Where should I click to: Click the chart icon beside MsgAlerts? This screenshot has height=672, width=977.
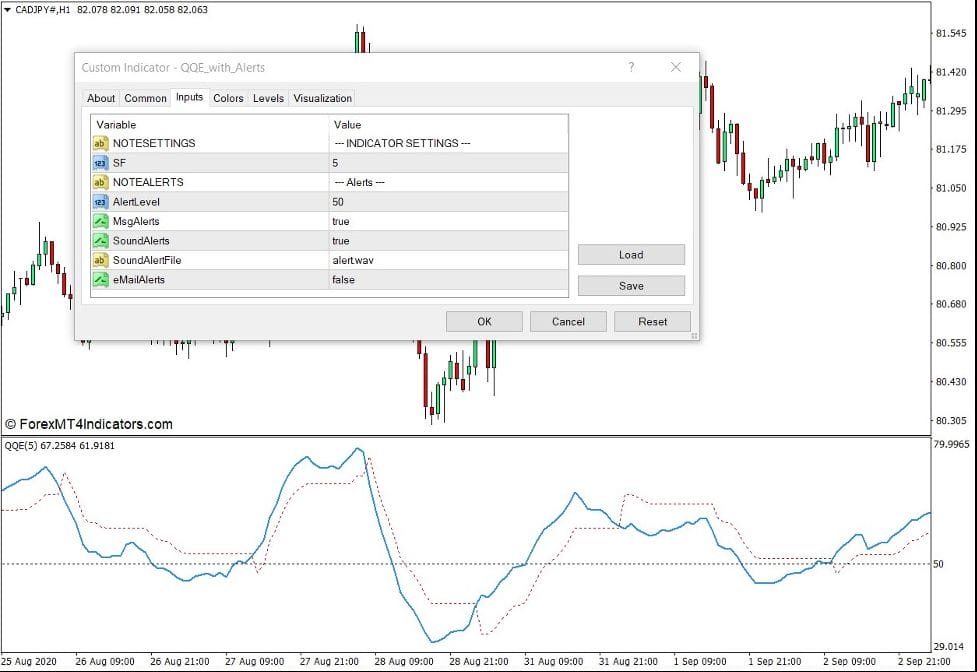click(99, 221)
